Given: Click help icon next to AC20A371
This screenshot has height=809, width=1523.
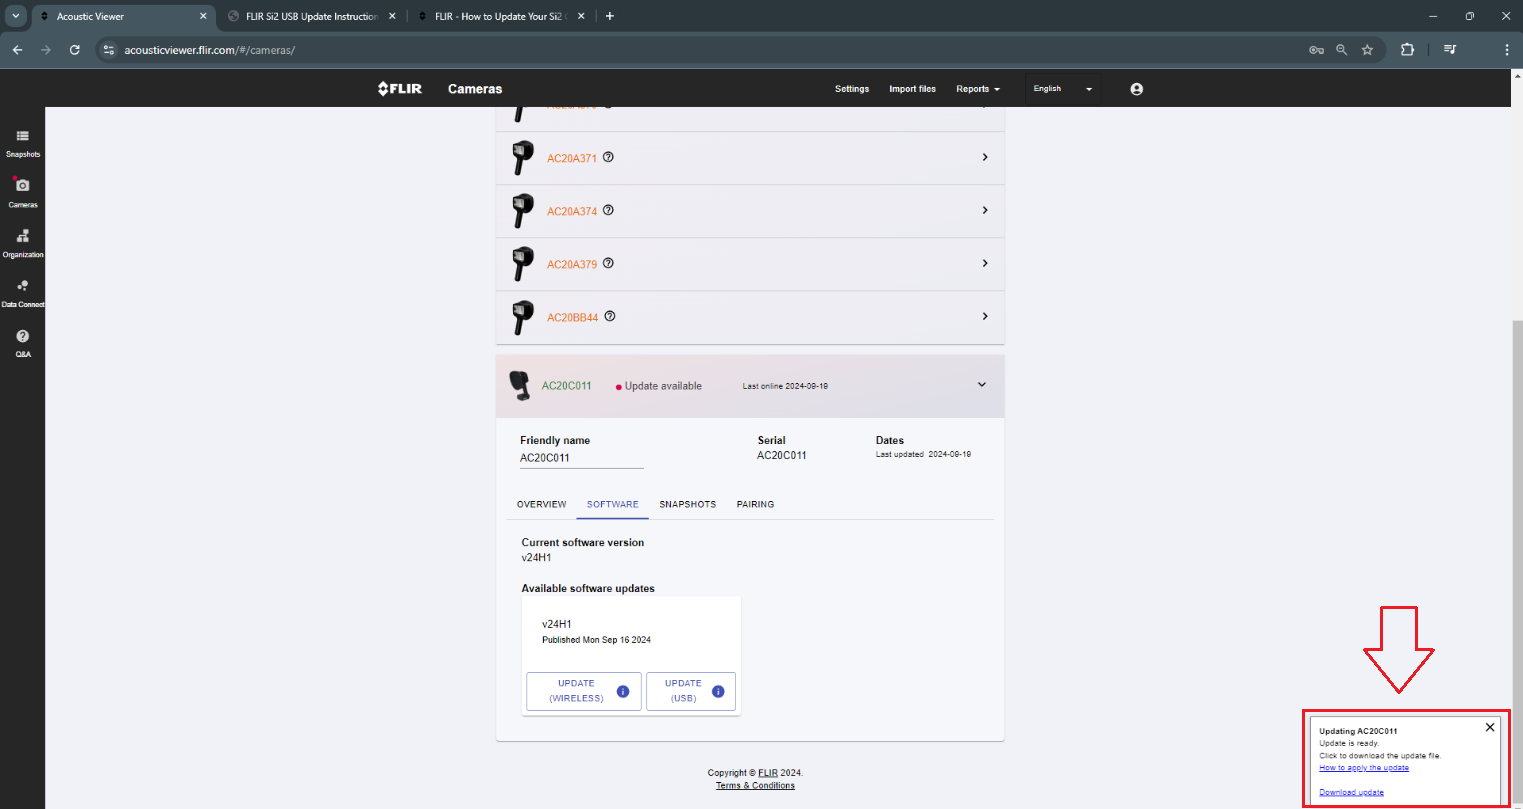Looking at the screenshot, I should point(608,157).
